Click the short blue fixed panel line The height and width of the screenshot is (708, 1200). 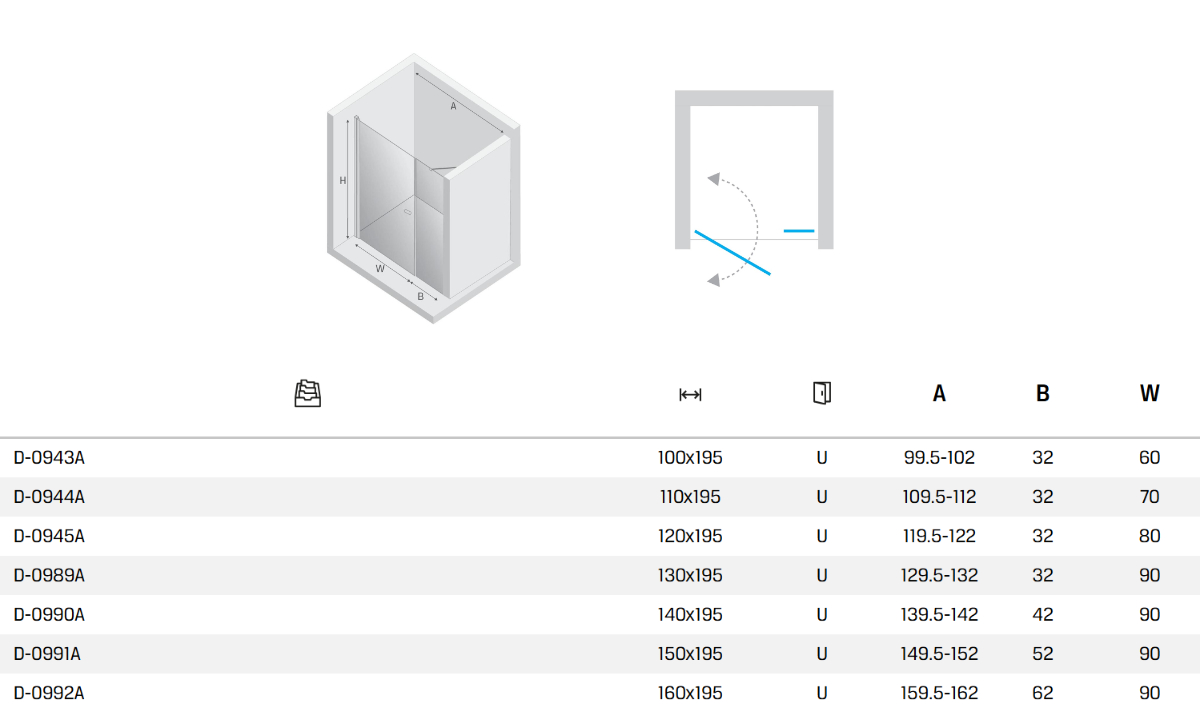[799, 231]
